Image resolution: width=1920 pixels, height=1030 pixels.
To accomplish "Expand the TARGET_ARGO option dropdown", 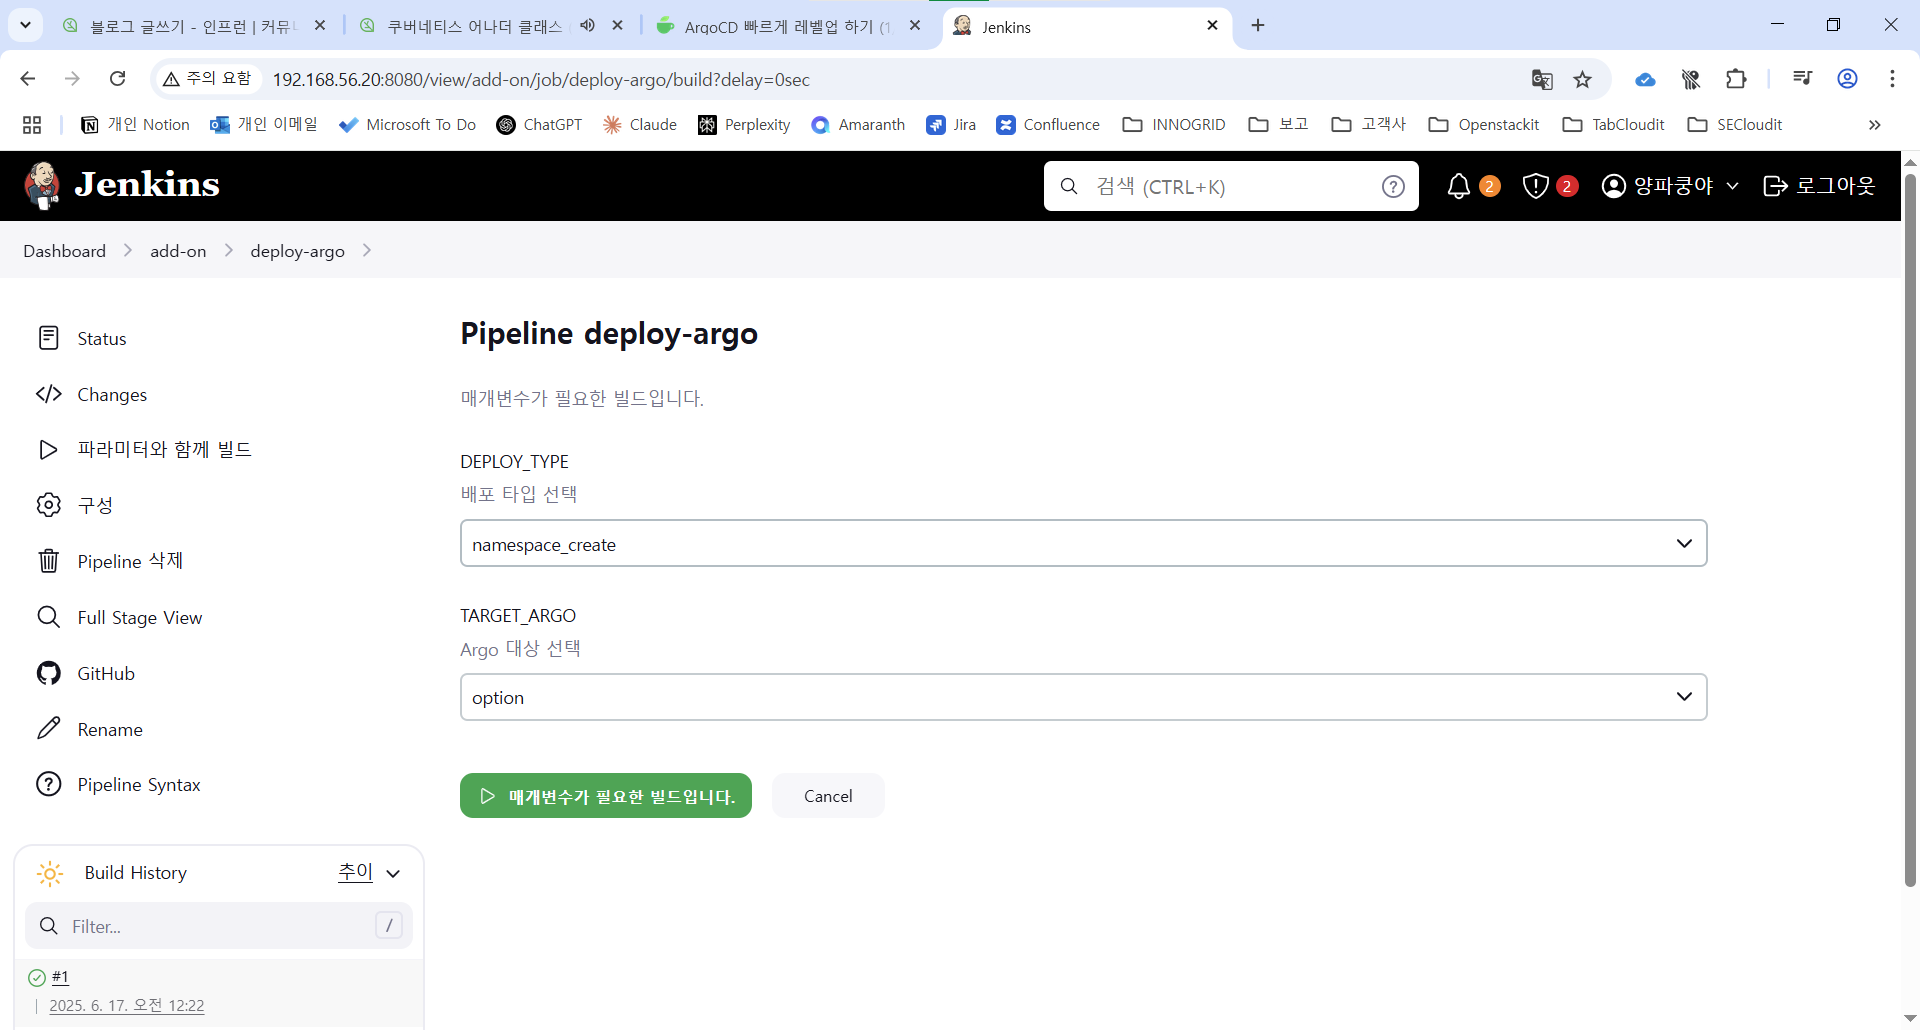I will click(x=1083, y=697).
